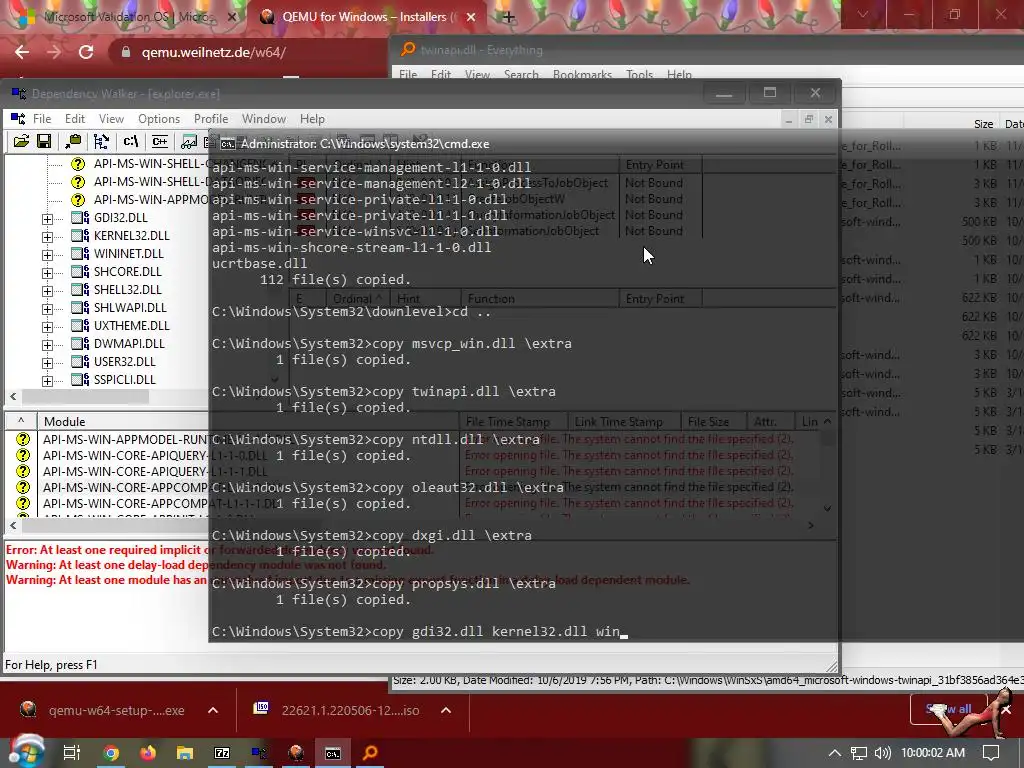The height and width of the screenshot is (768, 1024).
Task: Switch to the Command Prompt taskbar icon
Action: (x=333, y=753)
